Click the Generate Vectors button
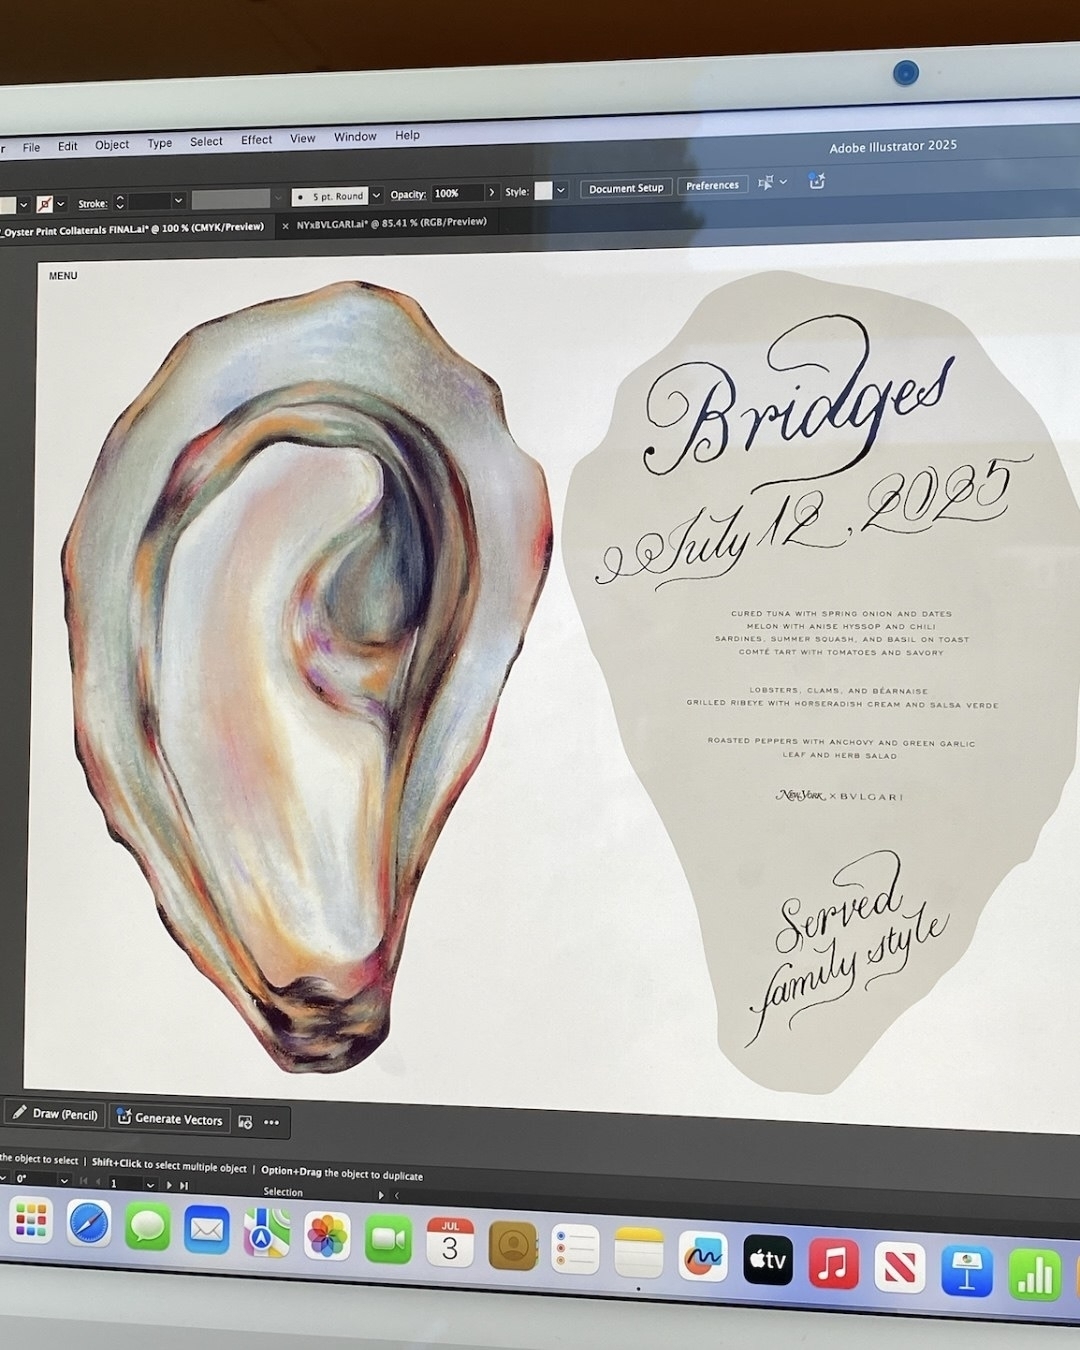Viewport: 1080px width, 1350px height. point(169,1119)
